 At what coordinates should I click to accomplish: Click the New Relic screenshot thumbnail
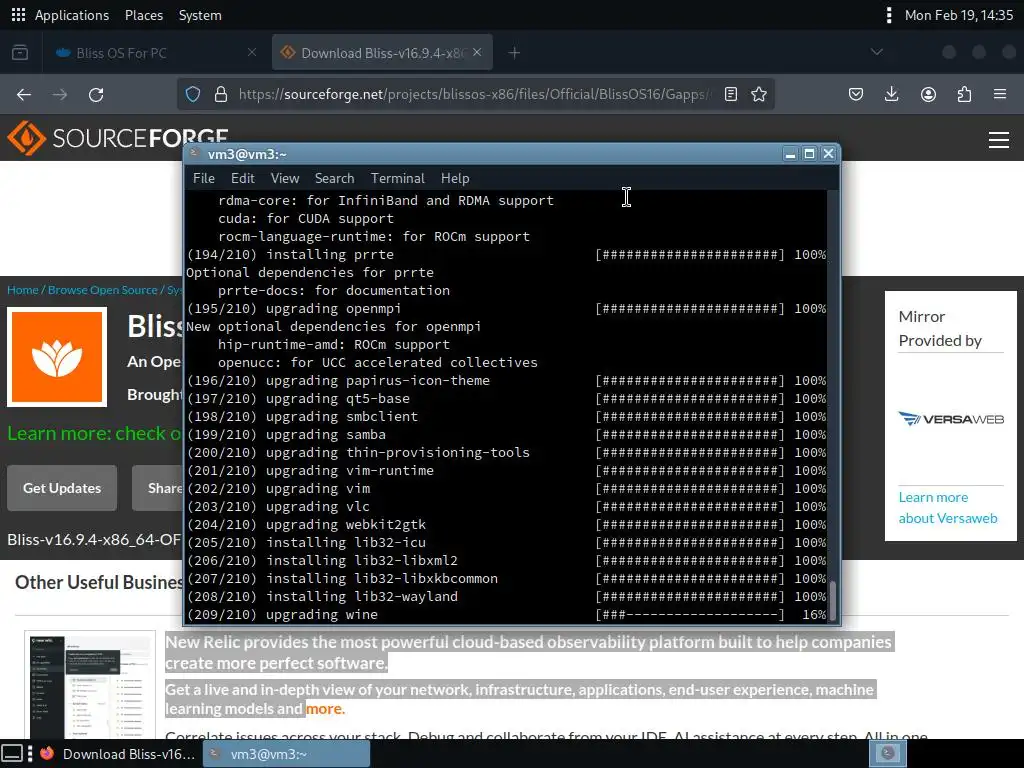click(x=90, y=684)
